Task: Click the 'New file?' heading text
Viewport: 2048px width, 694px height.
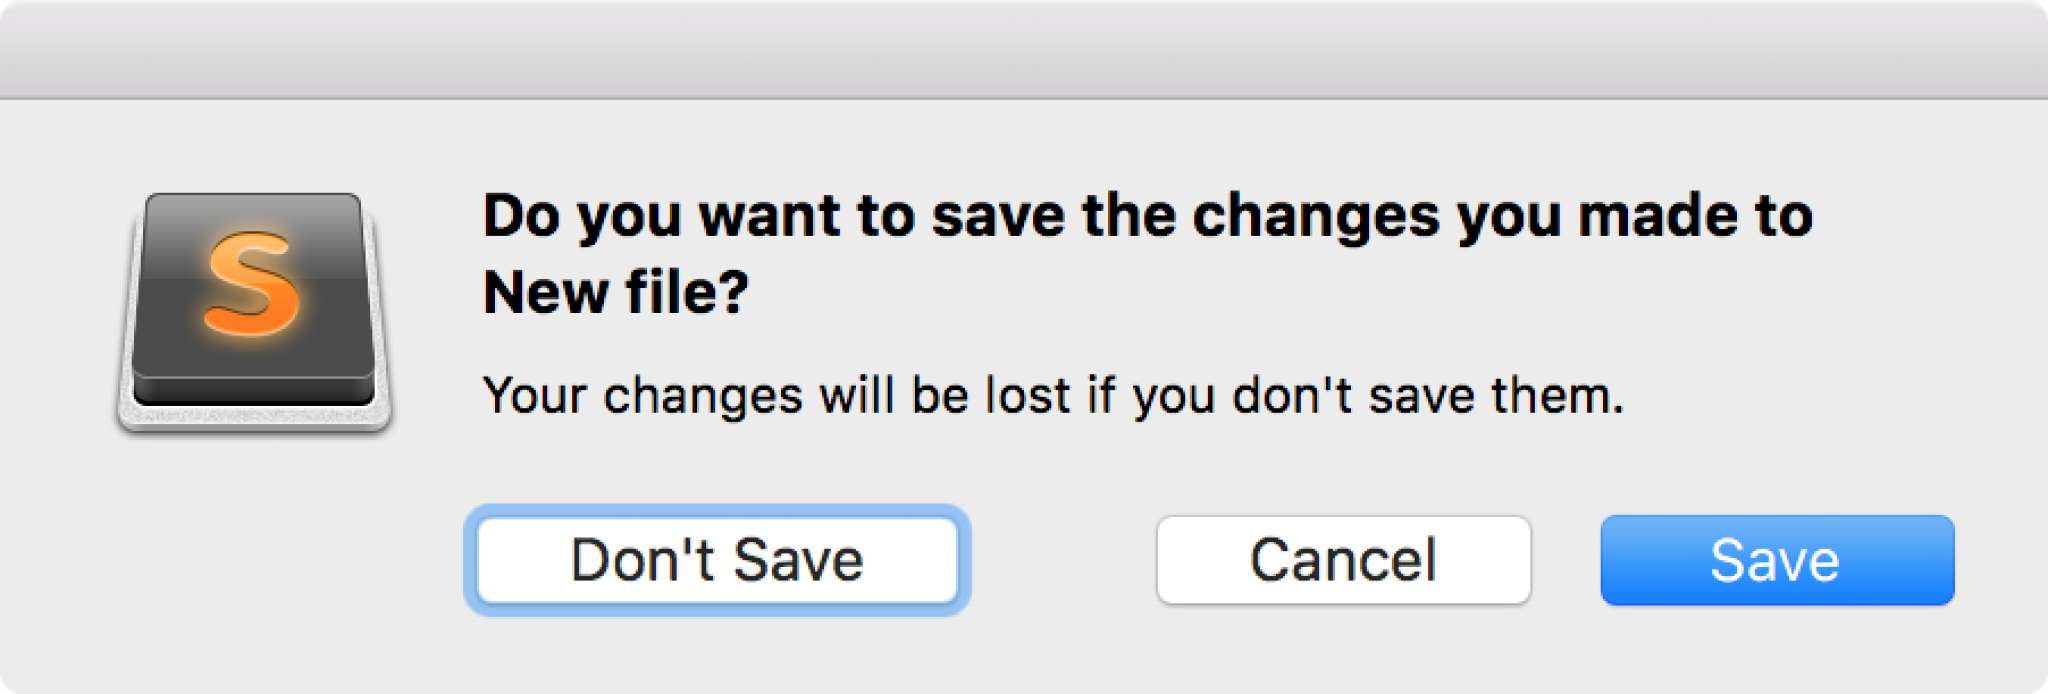Action: [x=616, y=293]
